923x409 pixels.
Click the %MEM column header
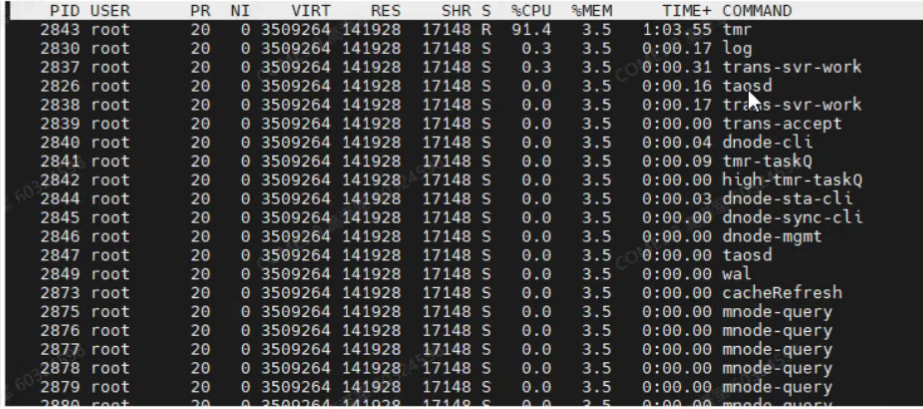click(590, 11)
